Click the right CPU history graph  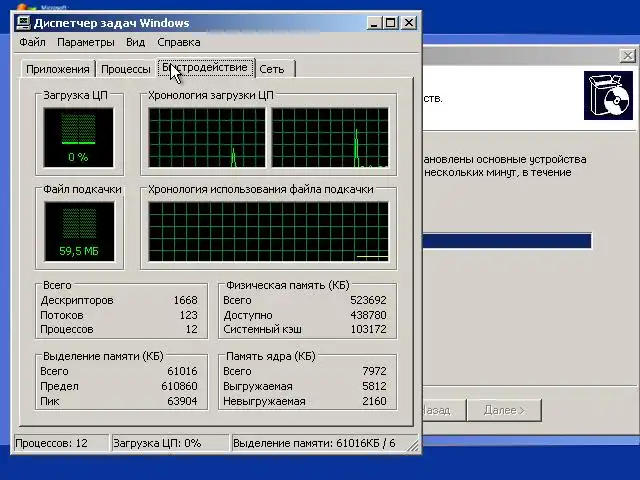(330, 138)
